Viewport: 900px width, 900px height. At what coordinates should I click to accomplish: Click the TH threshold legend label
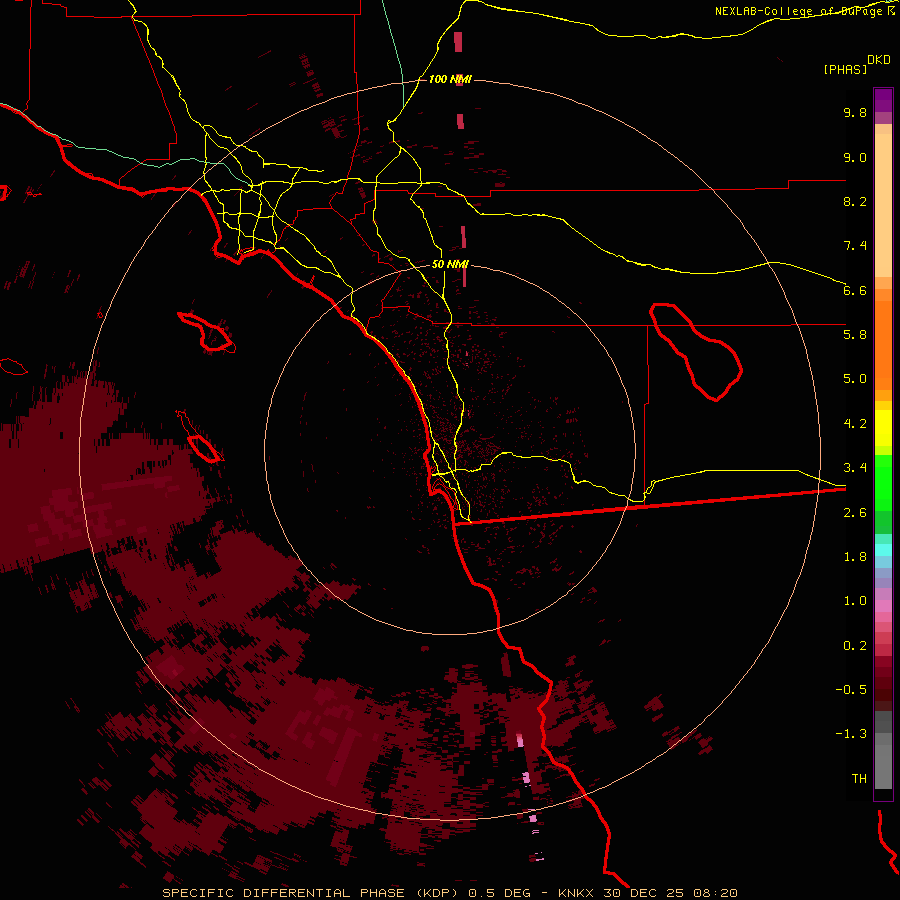859,779
